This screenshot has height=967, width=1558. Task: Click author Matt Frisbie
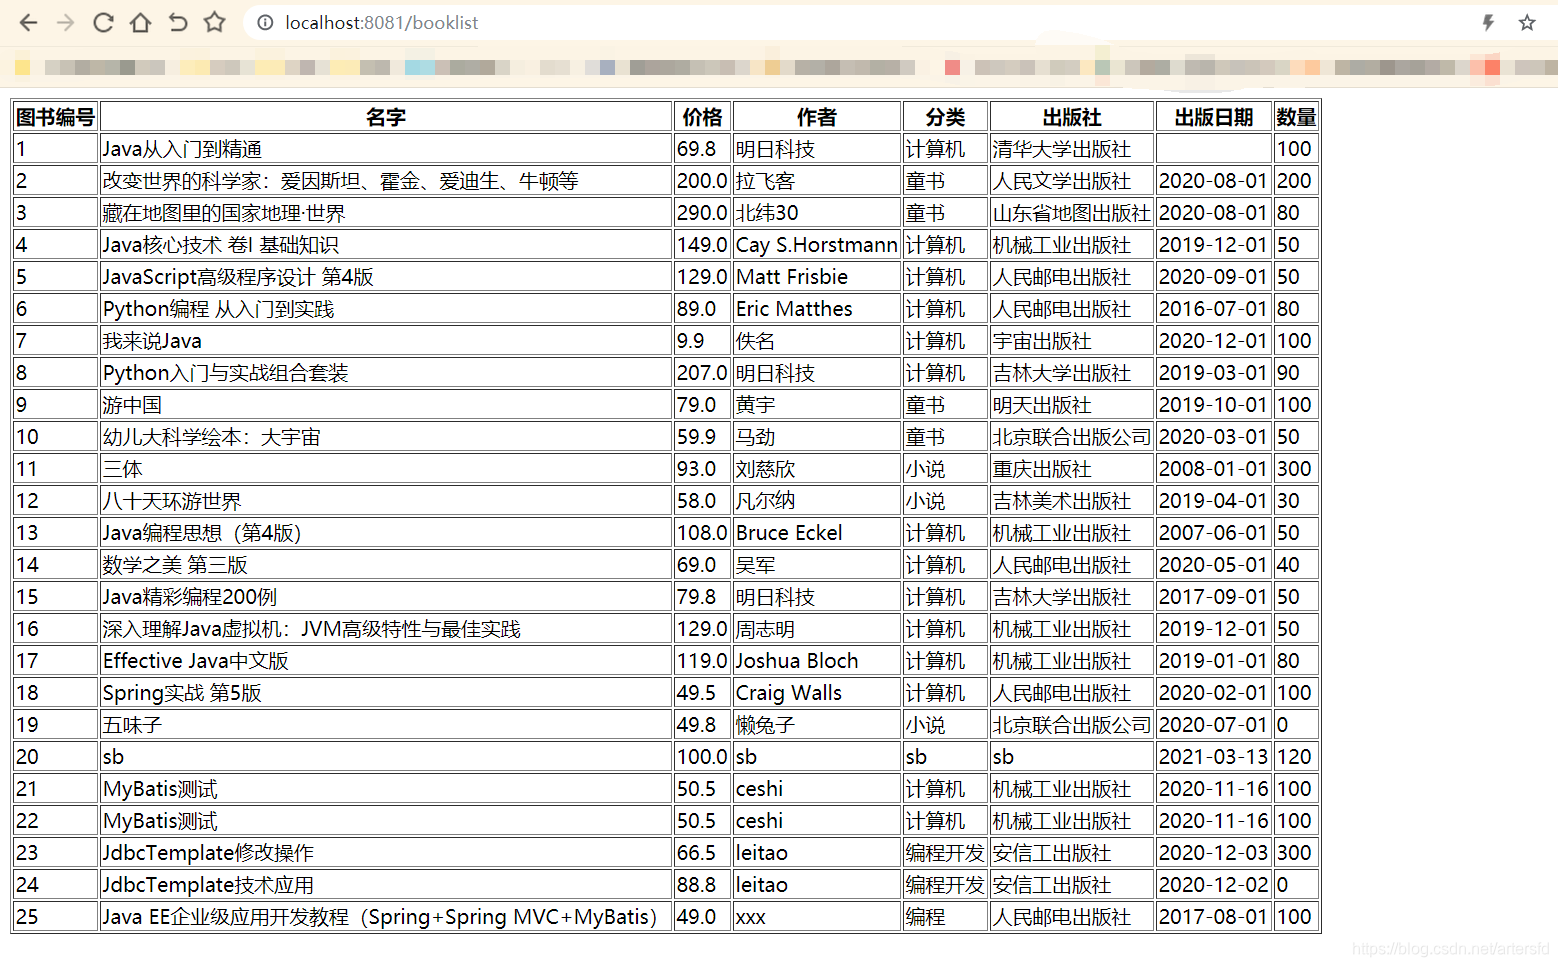[x=792, y=277]
